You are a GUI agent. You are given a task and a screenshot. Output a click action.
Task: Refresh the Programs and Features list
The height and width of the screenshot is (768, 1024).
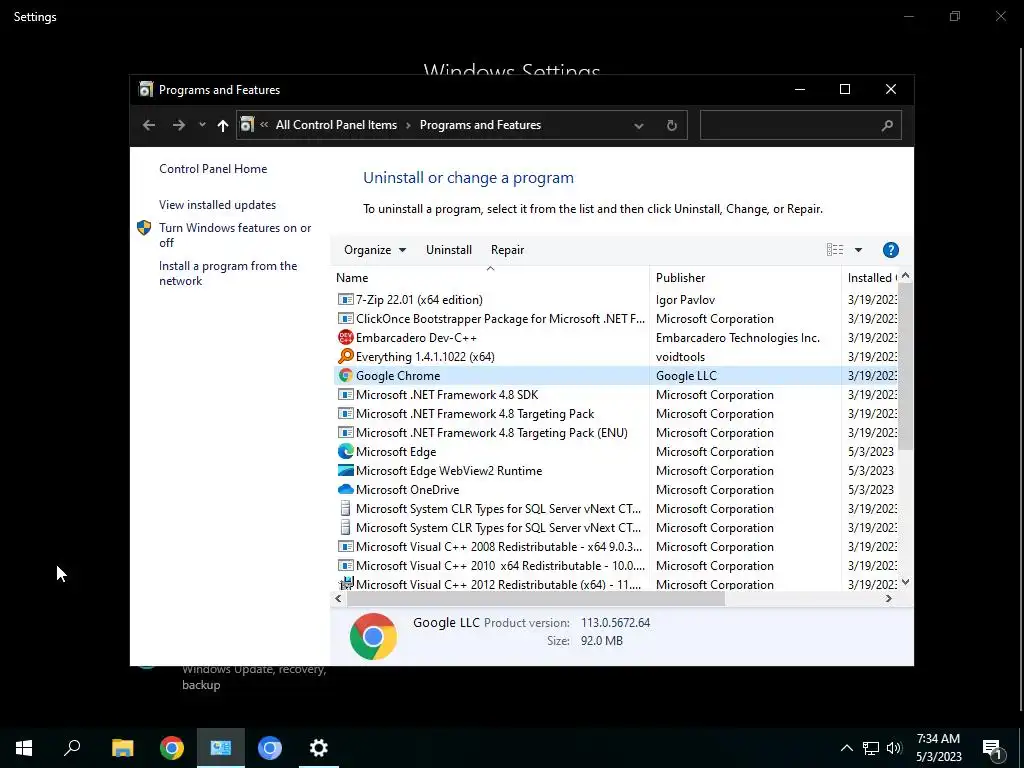pos(671,125)
